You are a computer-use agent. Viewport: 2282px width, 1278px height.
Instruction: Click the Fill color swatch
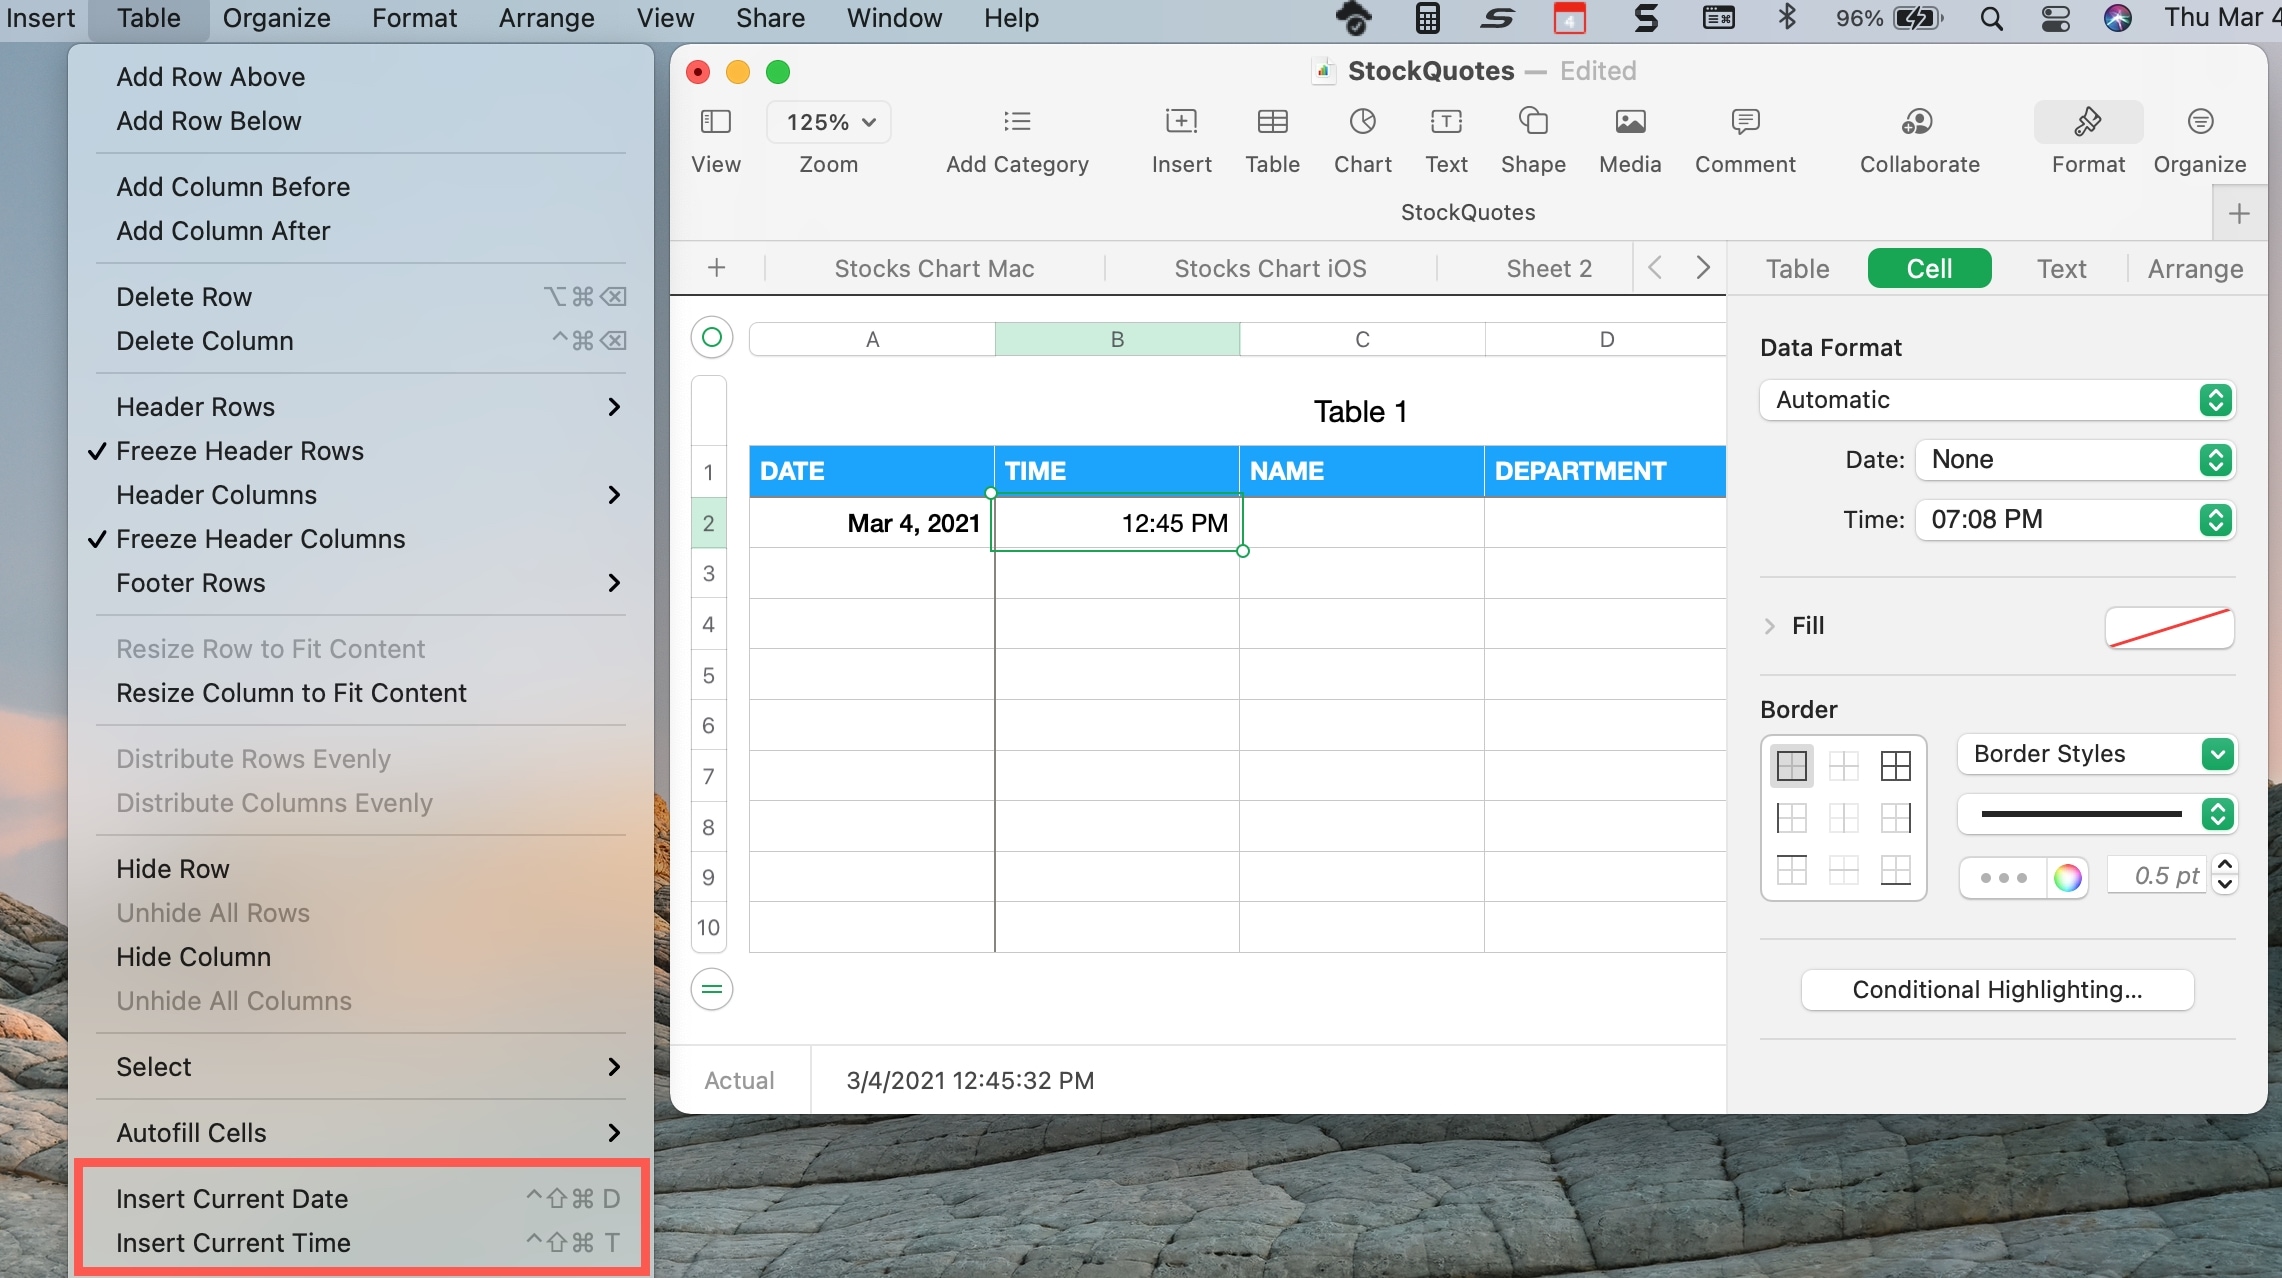(2169, 628)
